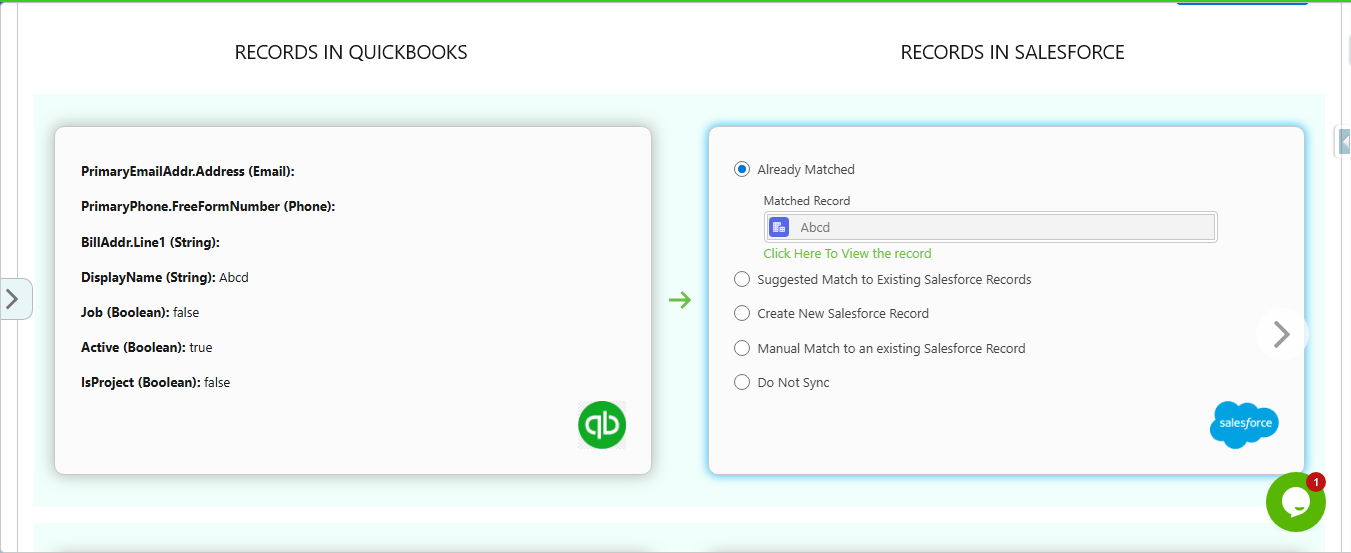Click the RECORDS IN SALESFORCE heading

point(1013,52)
